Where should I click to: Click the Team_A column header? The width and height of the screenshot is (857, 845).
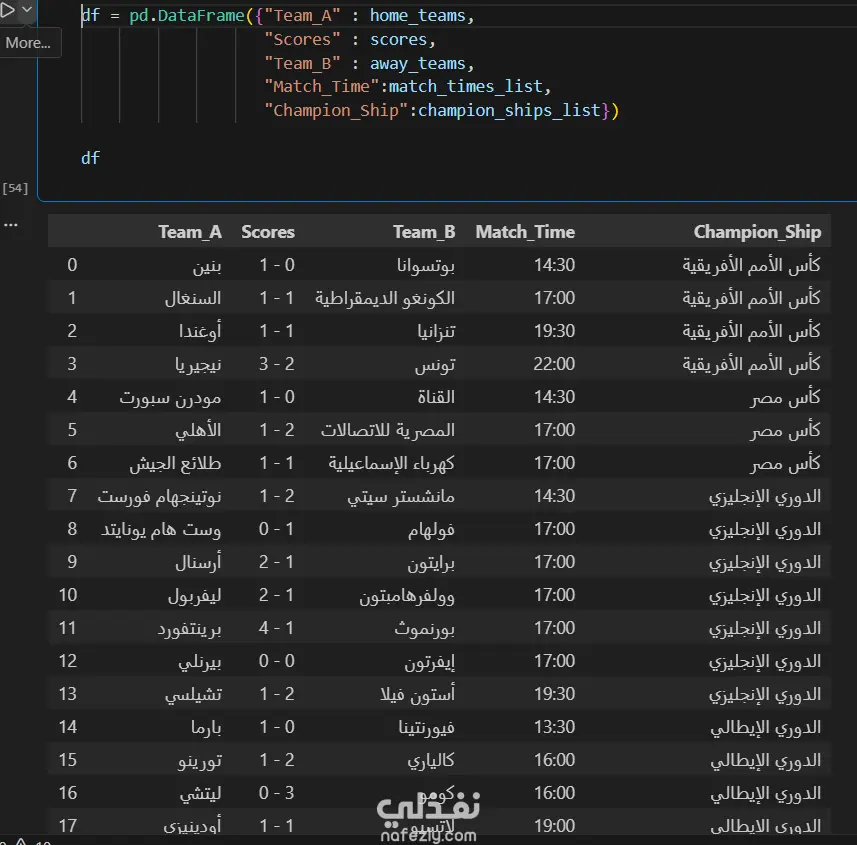pyautogui.click(x=190, y=232)
